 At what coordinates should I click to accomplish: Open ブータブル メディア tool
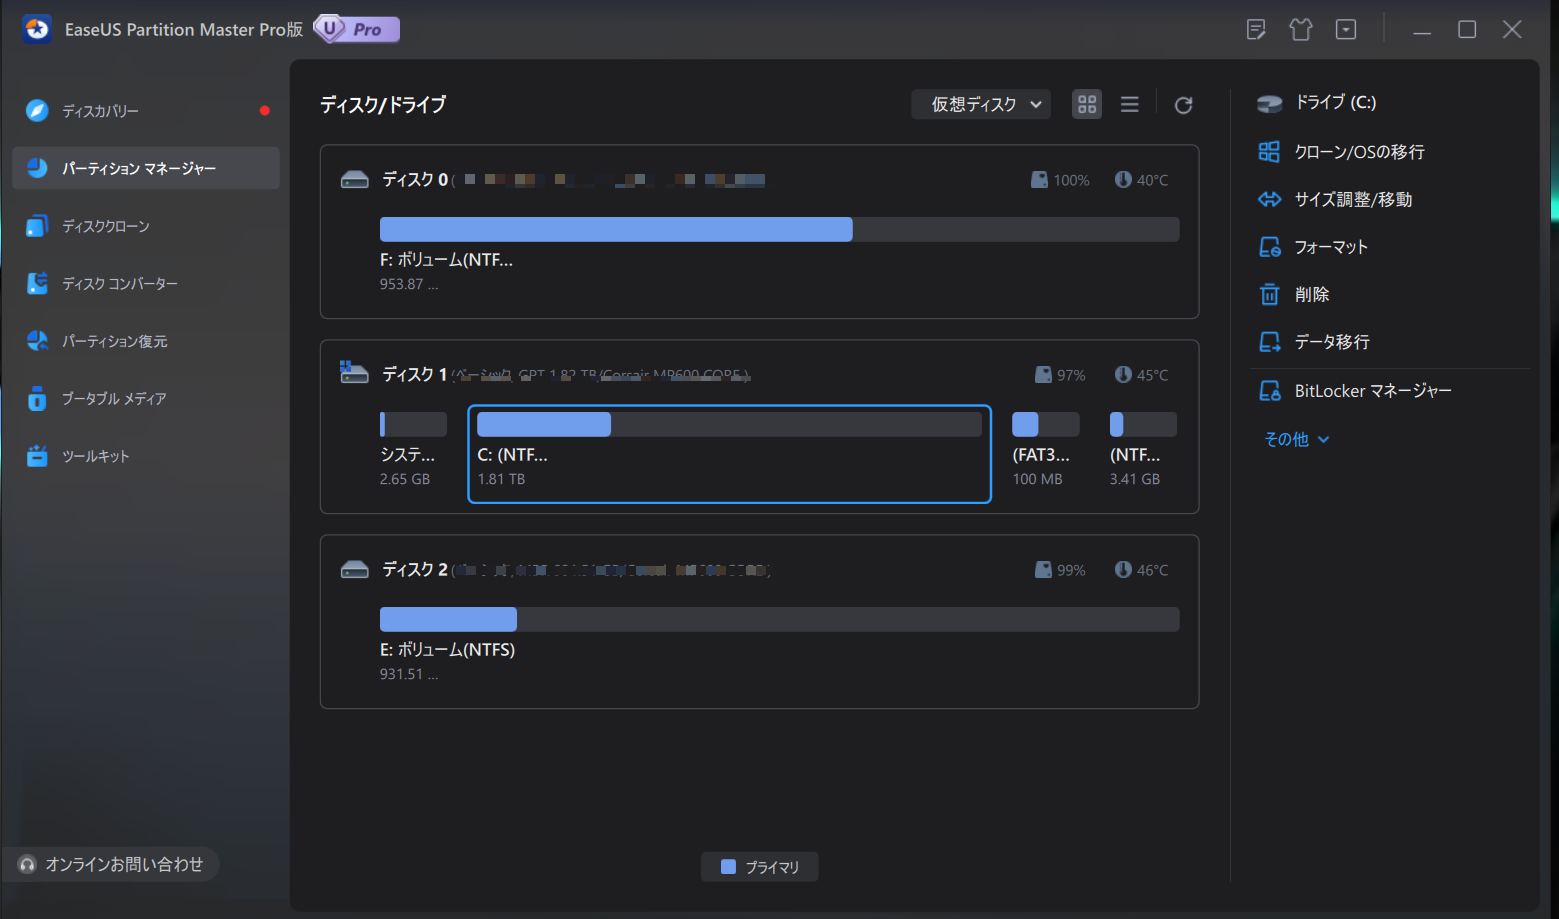[x=113, y=398]
